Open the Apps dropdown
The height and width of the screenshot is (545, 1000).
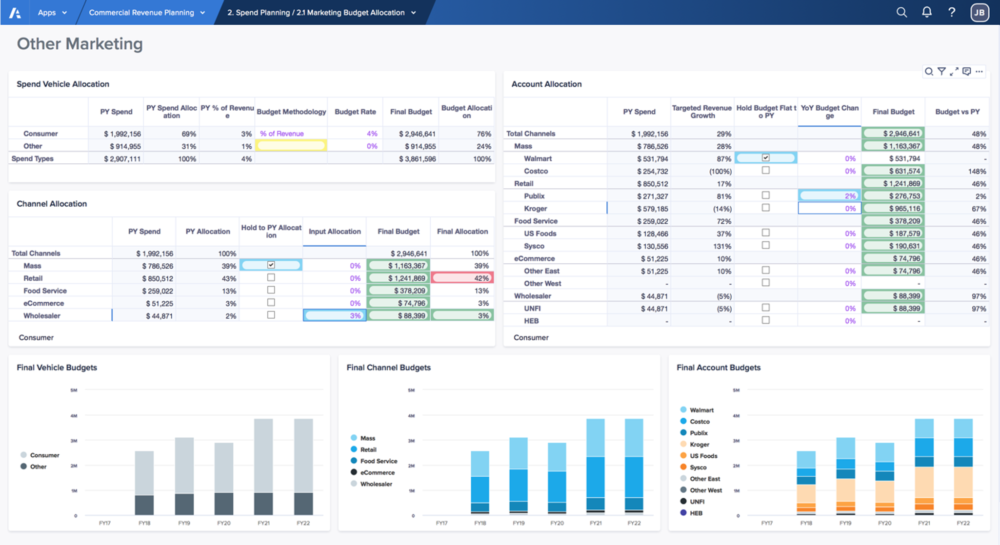[52, 12]
